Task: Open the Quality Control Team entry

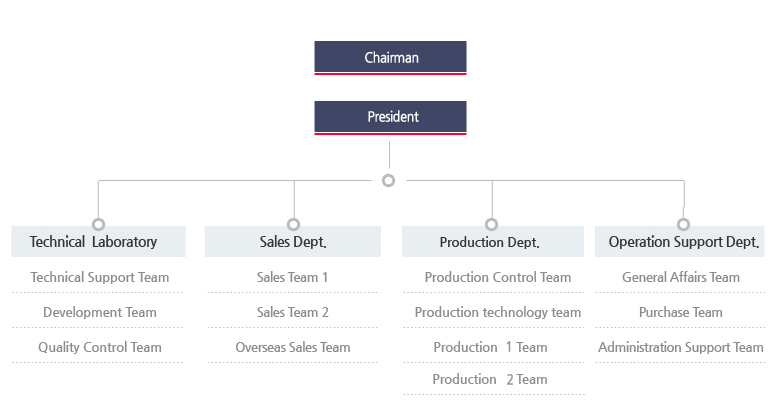Action: click(100, 347)
